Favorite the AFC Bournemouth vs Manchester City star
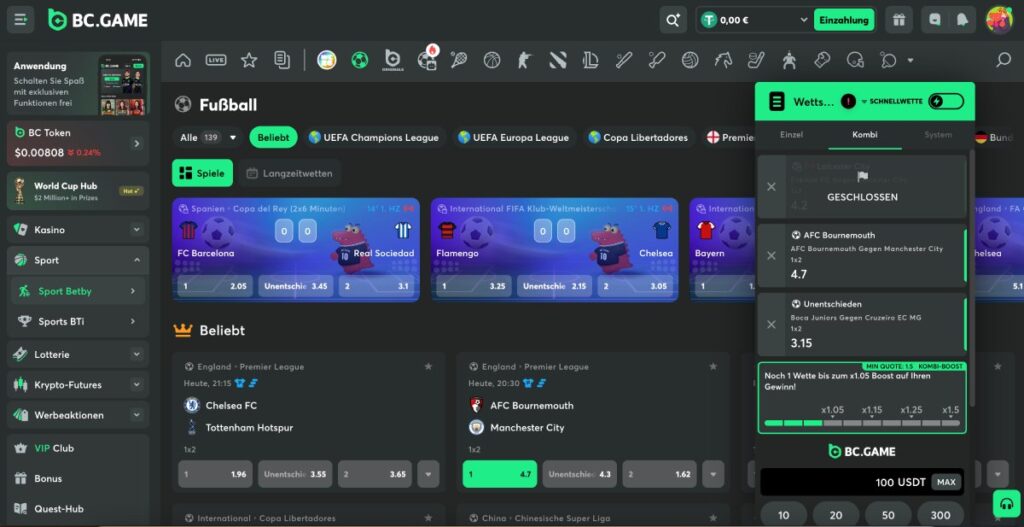1024x527 pixels. [x=712, y=366]
